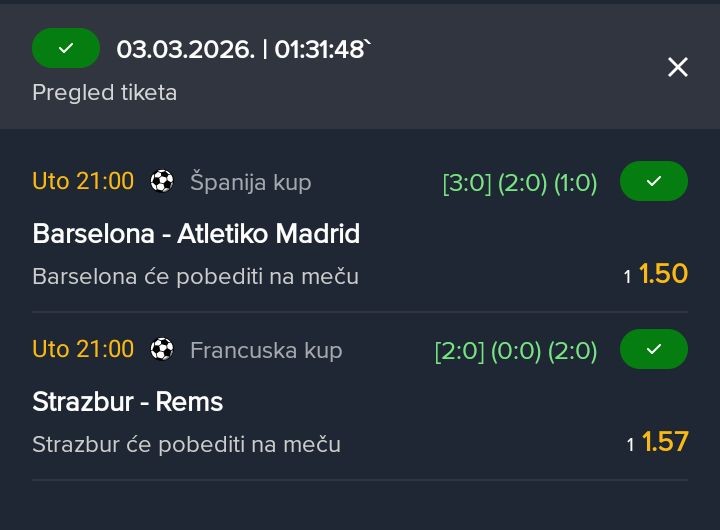Screen dimensions: 720x530
Task: Select the 1.50 odds value
Action: click(663, 274)
